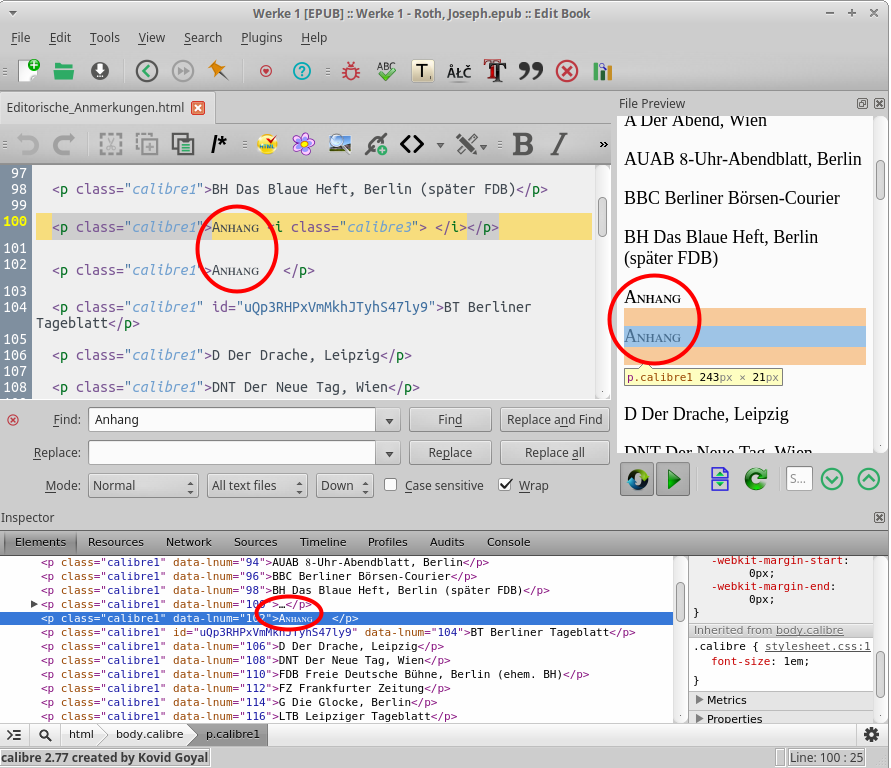Click the Replace and Find button
The height and width of the screenshot is (768, 891).
pos(554,420)
